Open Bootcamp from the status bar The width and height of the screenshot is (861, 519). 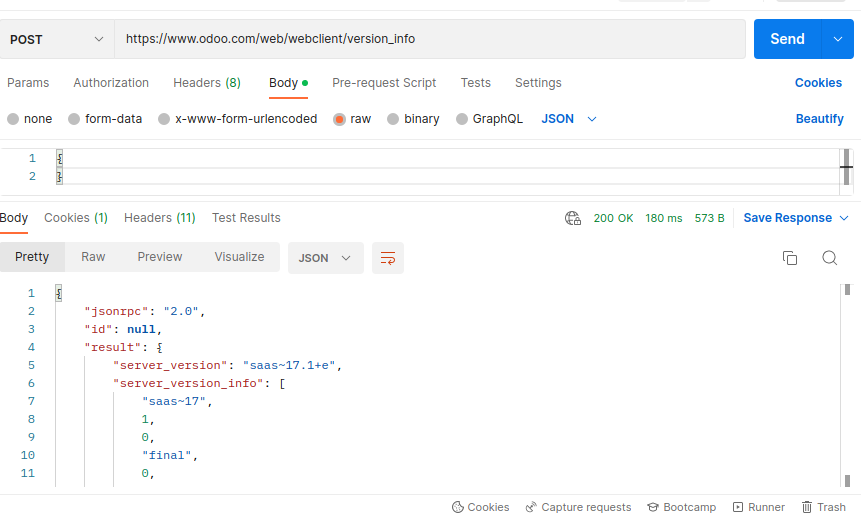coord(681,507)
